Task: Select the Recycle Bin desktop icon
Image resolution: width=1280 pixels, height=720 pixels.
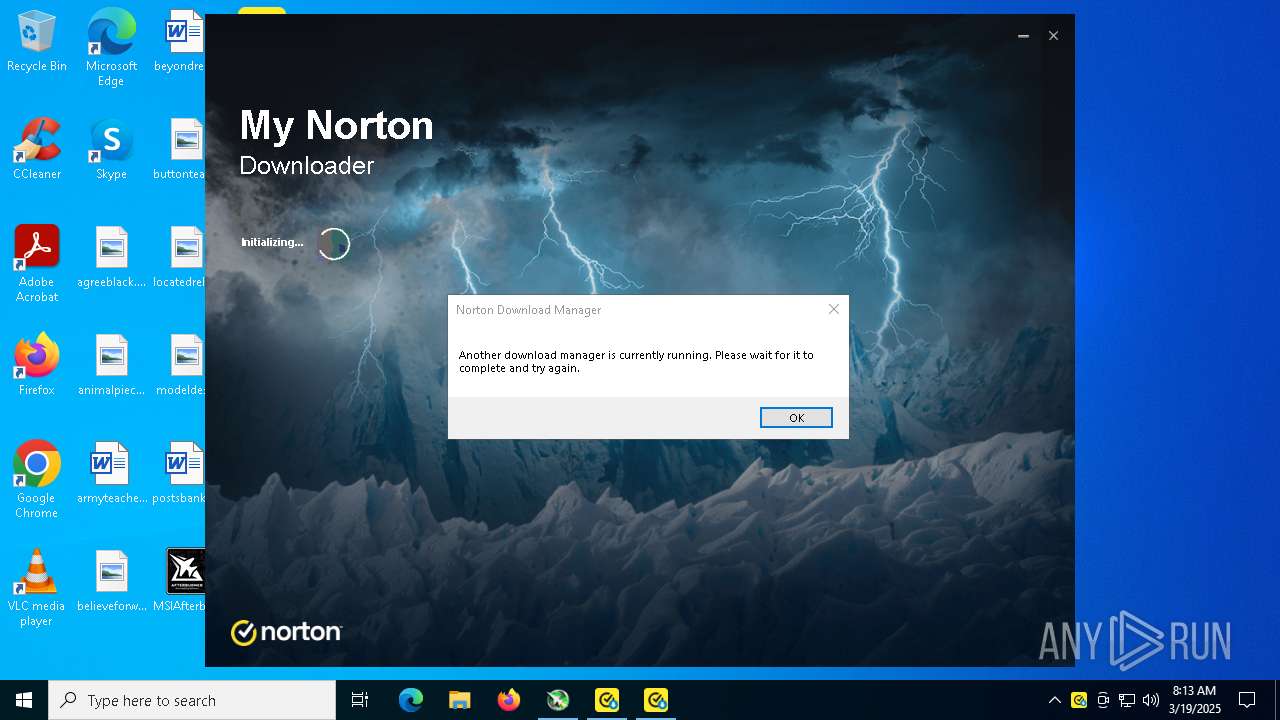Action: tap(37, 42)
